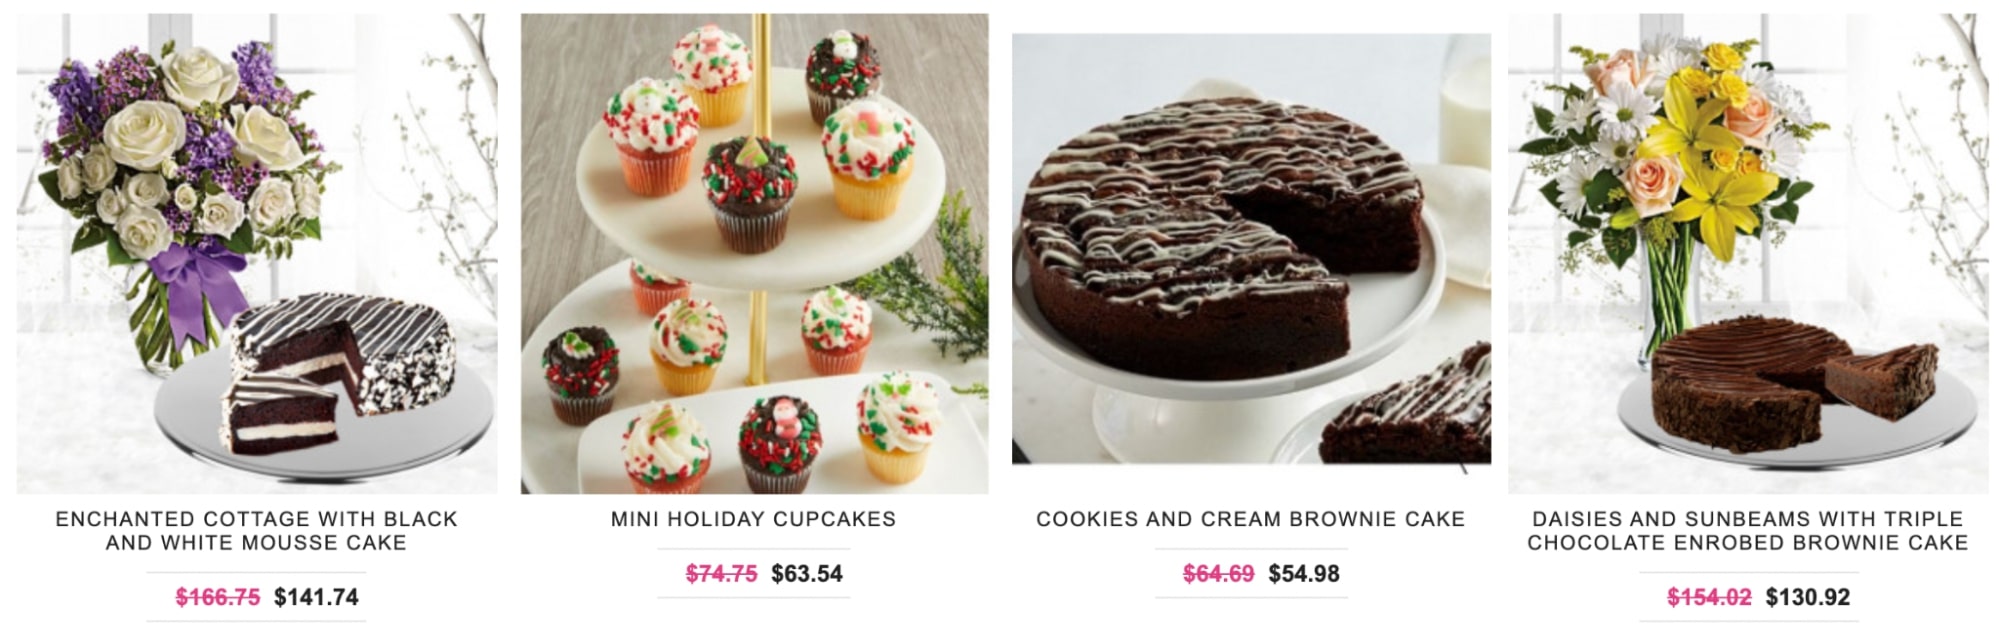Click the Cookies and Cream Brownie Cake title
Viewport: 1999px width, 633px height.
pyautogui.click(x=1251, y=519)
